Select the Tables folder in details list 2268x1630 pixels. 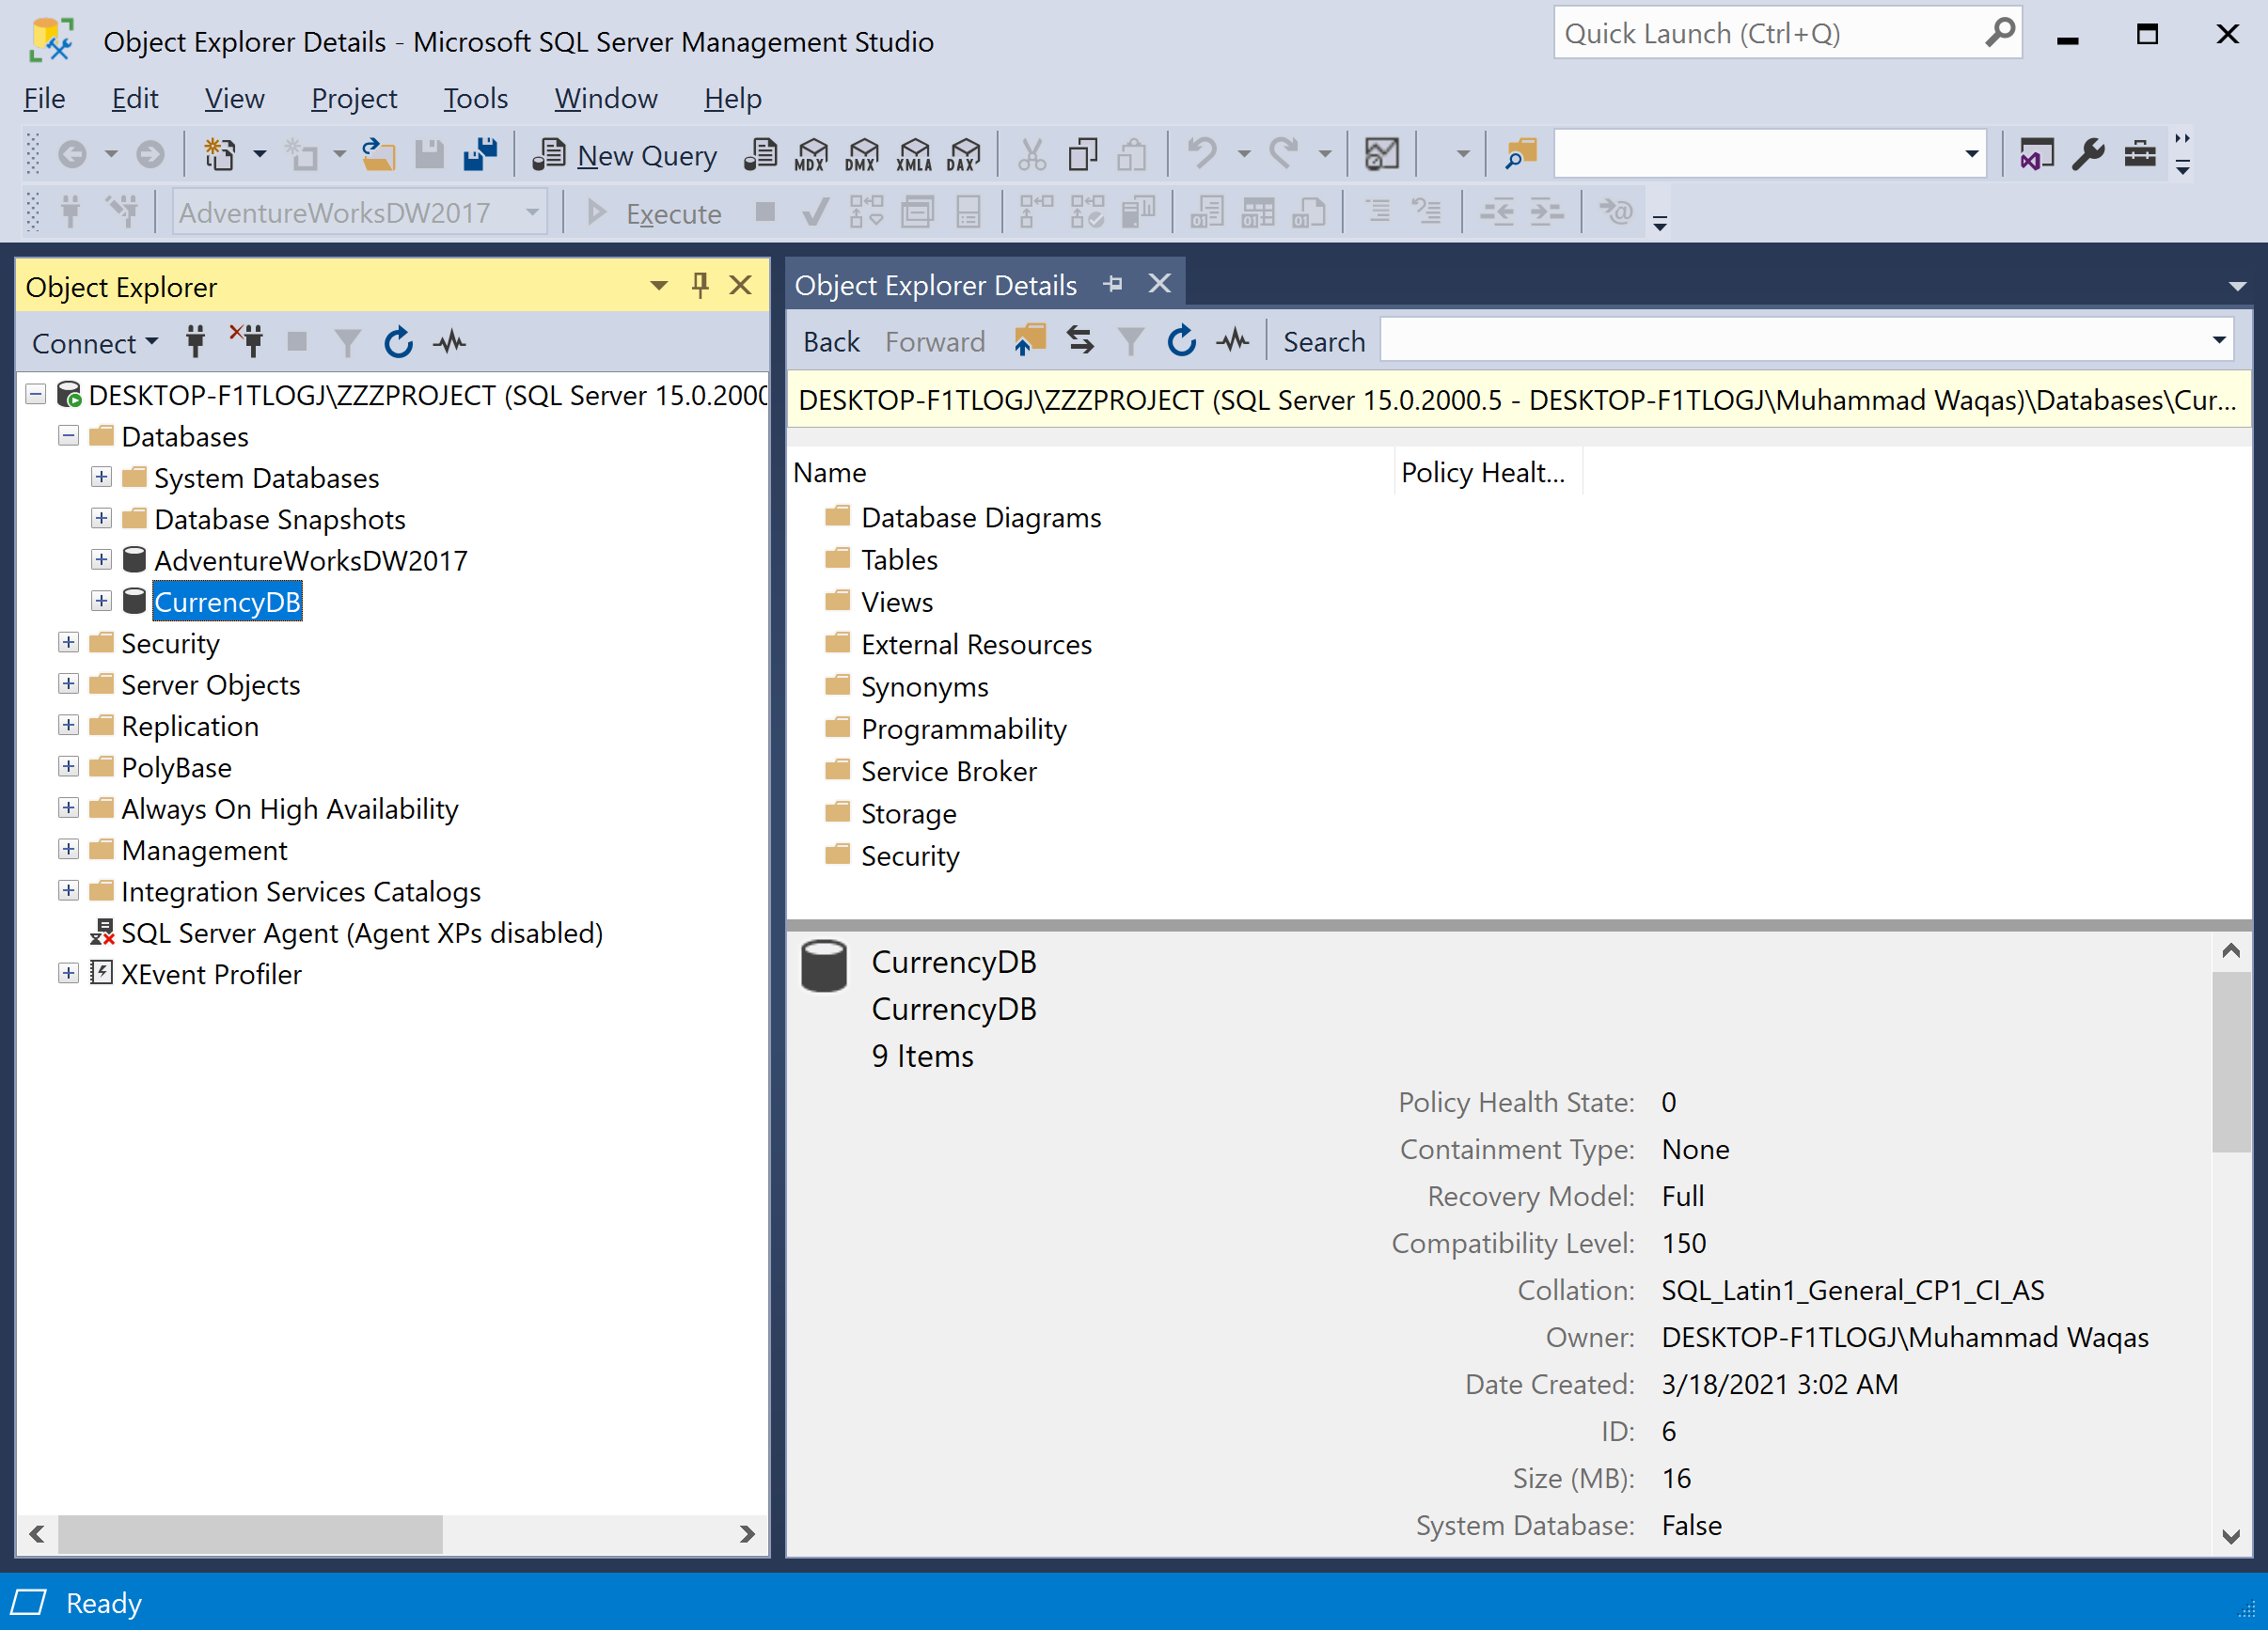pos(898,560)
